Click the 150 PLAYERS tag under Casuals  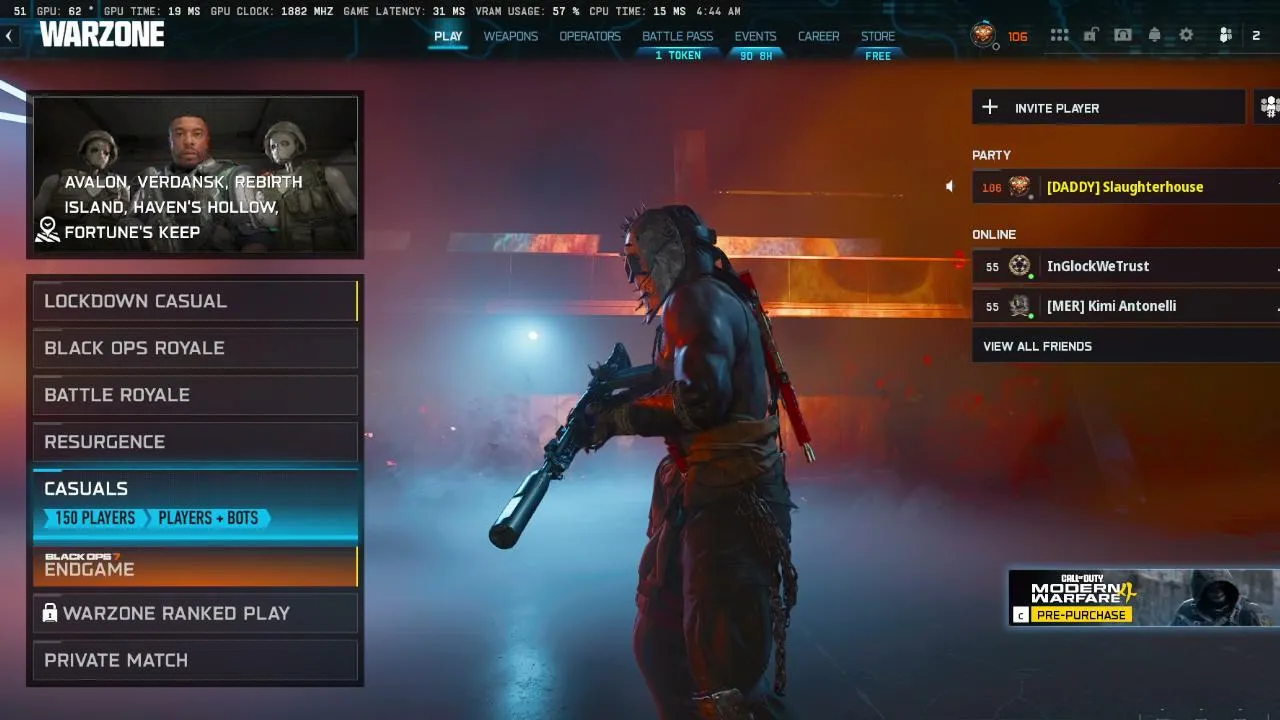[94, 518]
